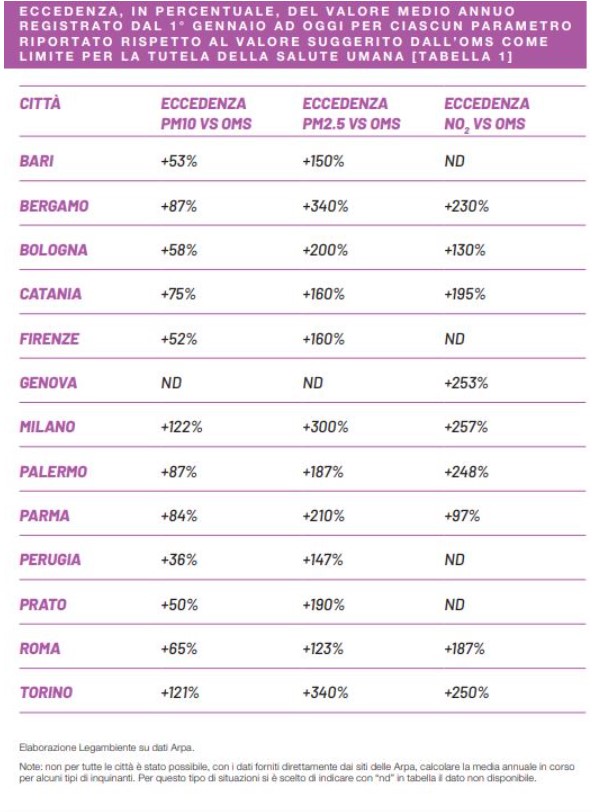Click the purple title banner text
The width and height of the screenshot is (592, 812).
[x=295, y=34]
